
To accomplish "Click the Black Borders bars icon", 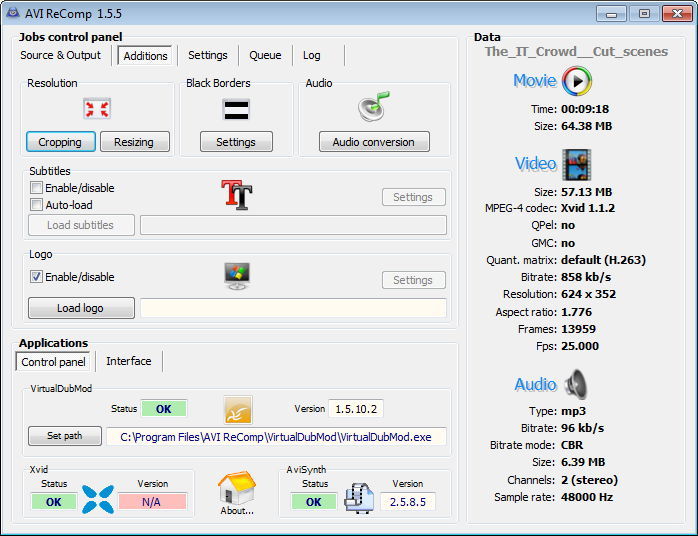I will [x=236, y=109].
